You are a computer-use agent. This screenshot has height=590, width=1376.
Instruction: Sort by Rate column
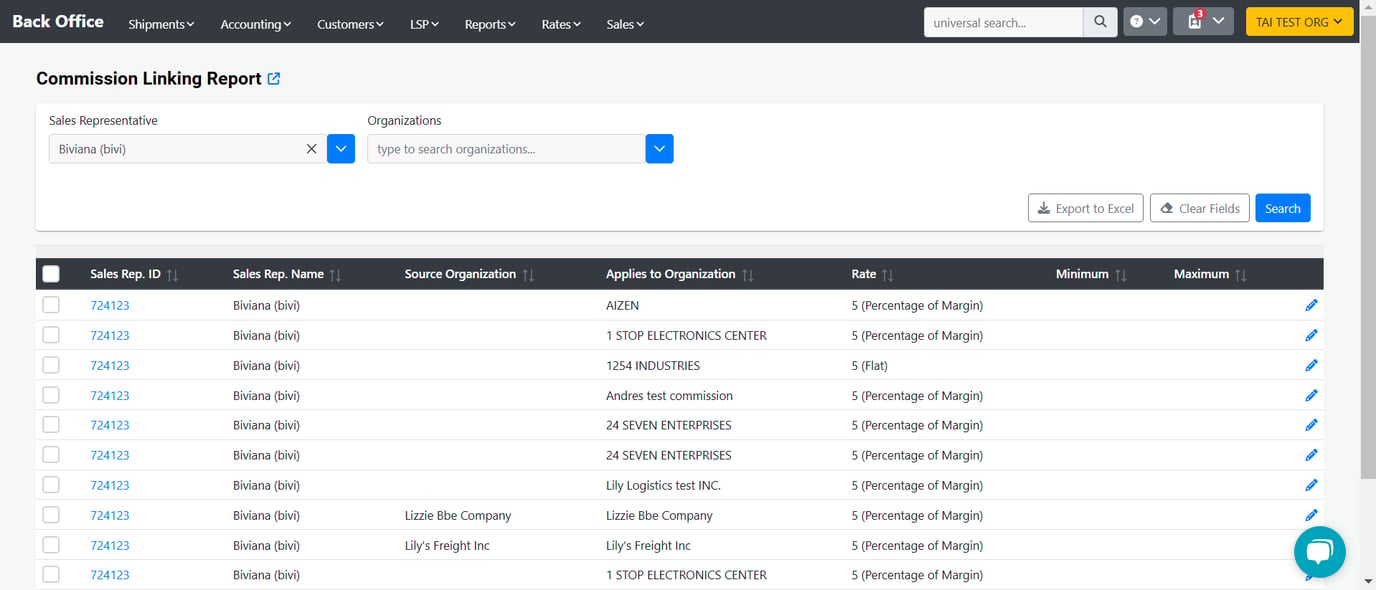point(888,275)
